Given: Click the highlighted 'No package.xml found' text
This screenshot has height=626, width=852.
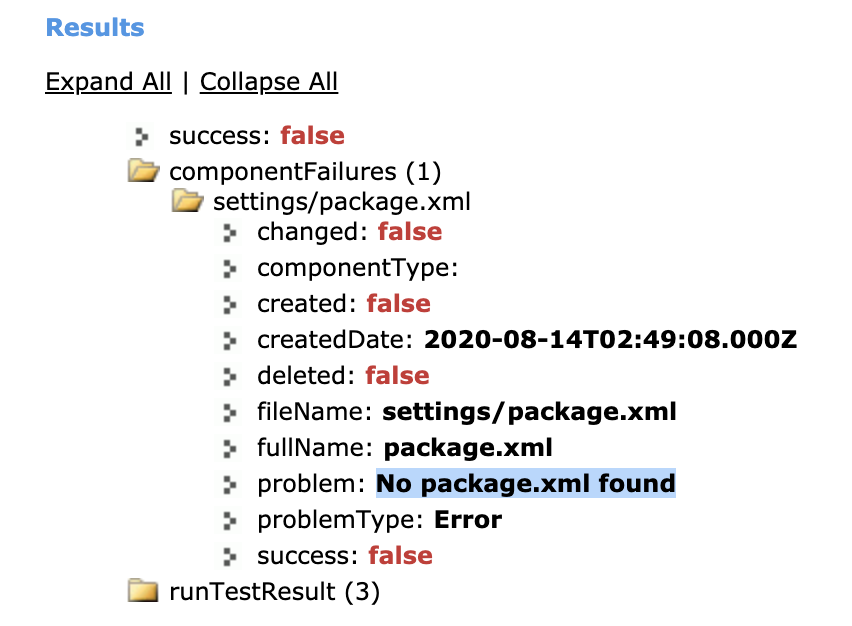Looking at the screenshot, I should click(526, 484).
